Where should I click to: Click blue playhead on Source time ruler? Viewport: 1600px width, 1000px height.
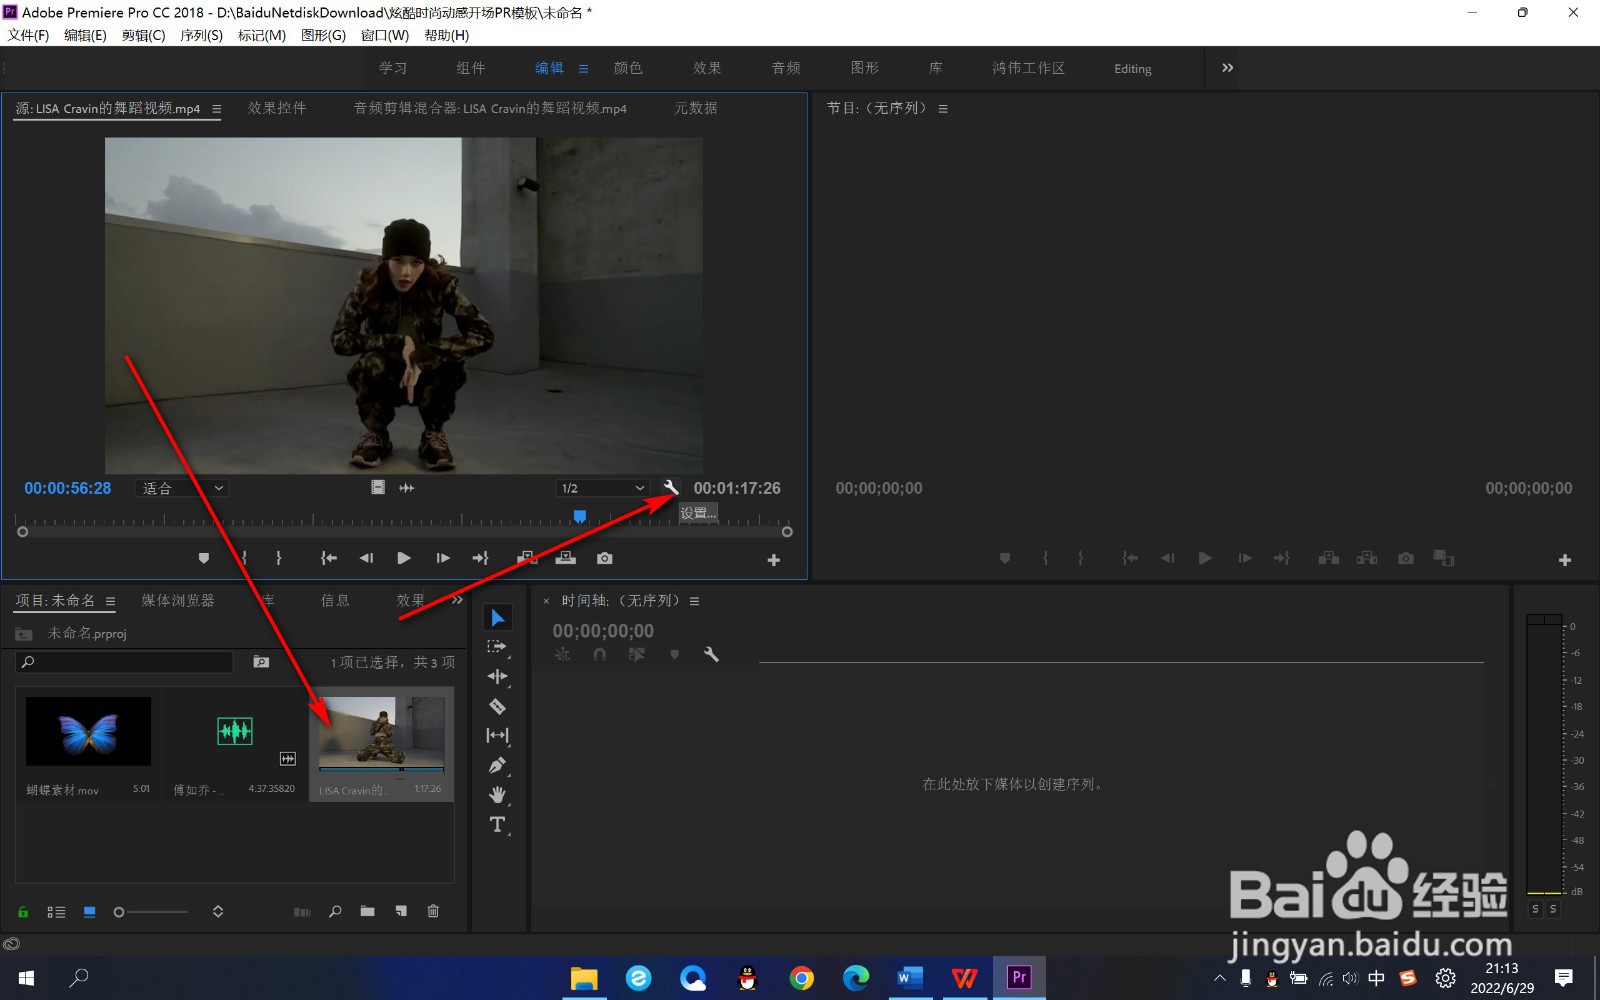coord(579,517)
